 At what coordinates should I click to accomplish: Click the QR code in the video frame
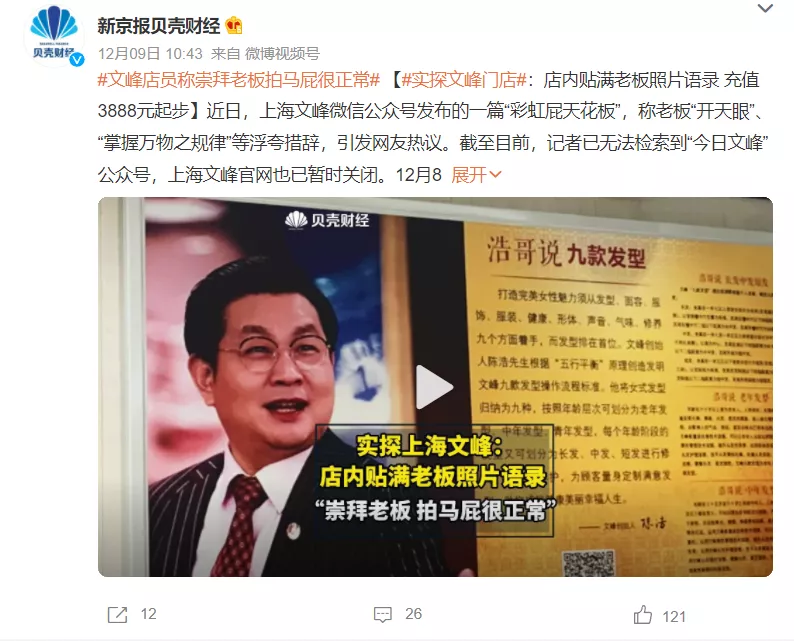coord(588,563)
